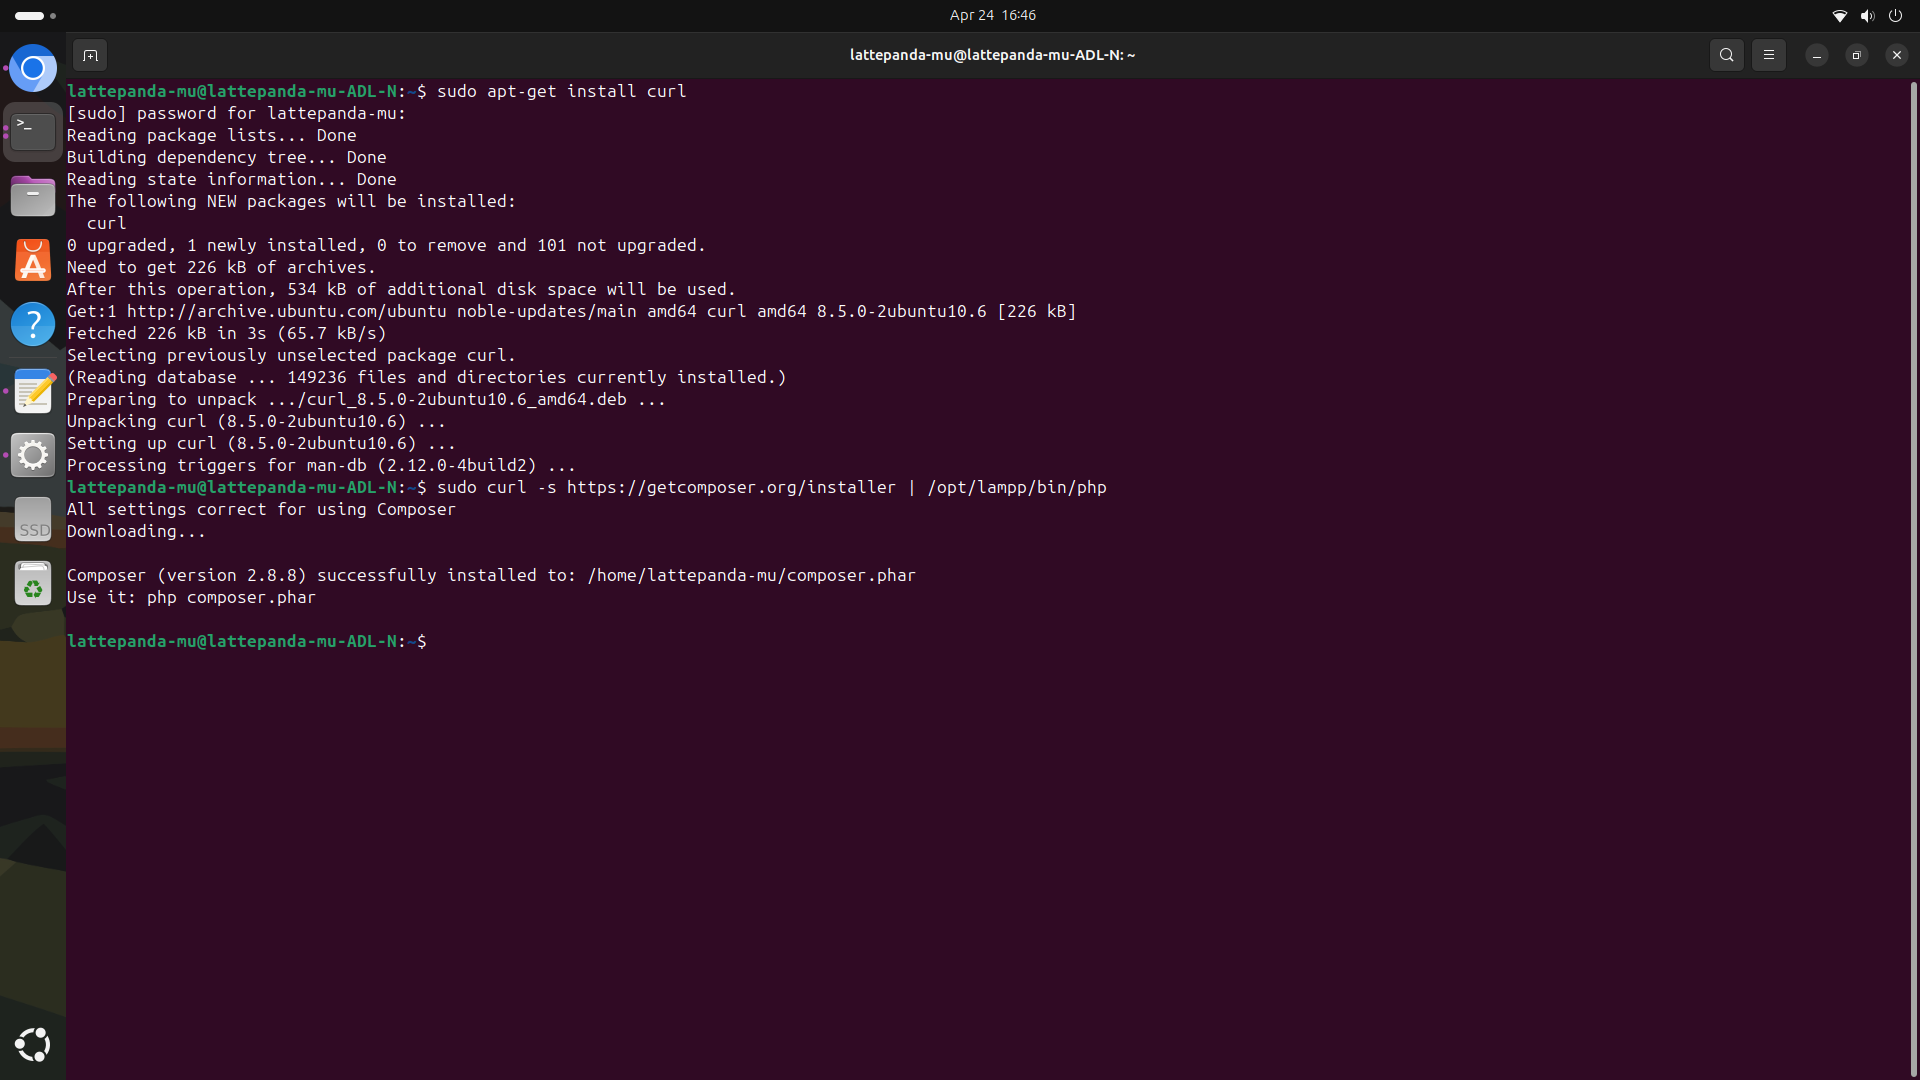Screen dimensions: 1920x1080
Task: Minimize the terminal window
Action: [1816, 55]
